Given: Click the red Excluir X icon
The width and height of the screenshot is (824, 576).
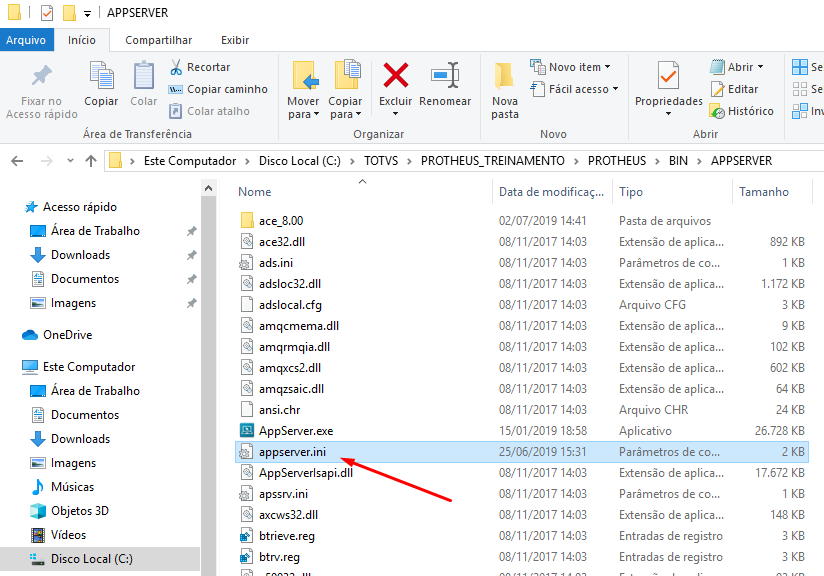Looking at the screenshot, I should [x=396, y=75].
